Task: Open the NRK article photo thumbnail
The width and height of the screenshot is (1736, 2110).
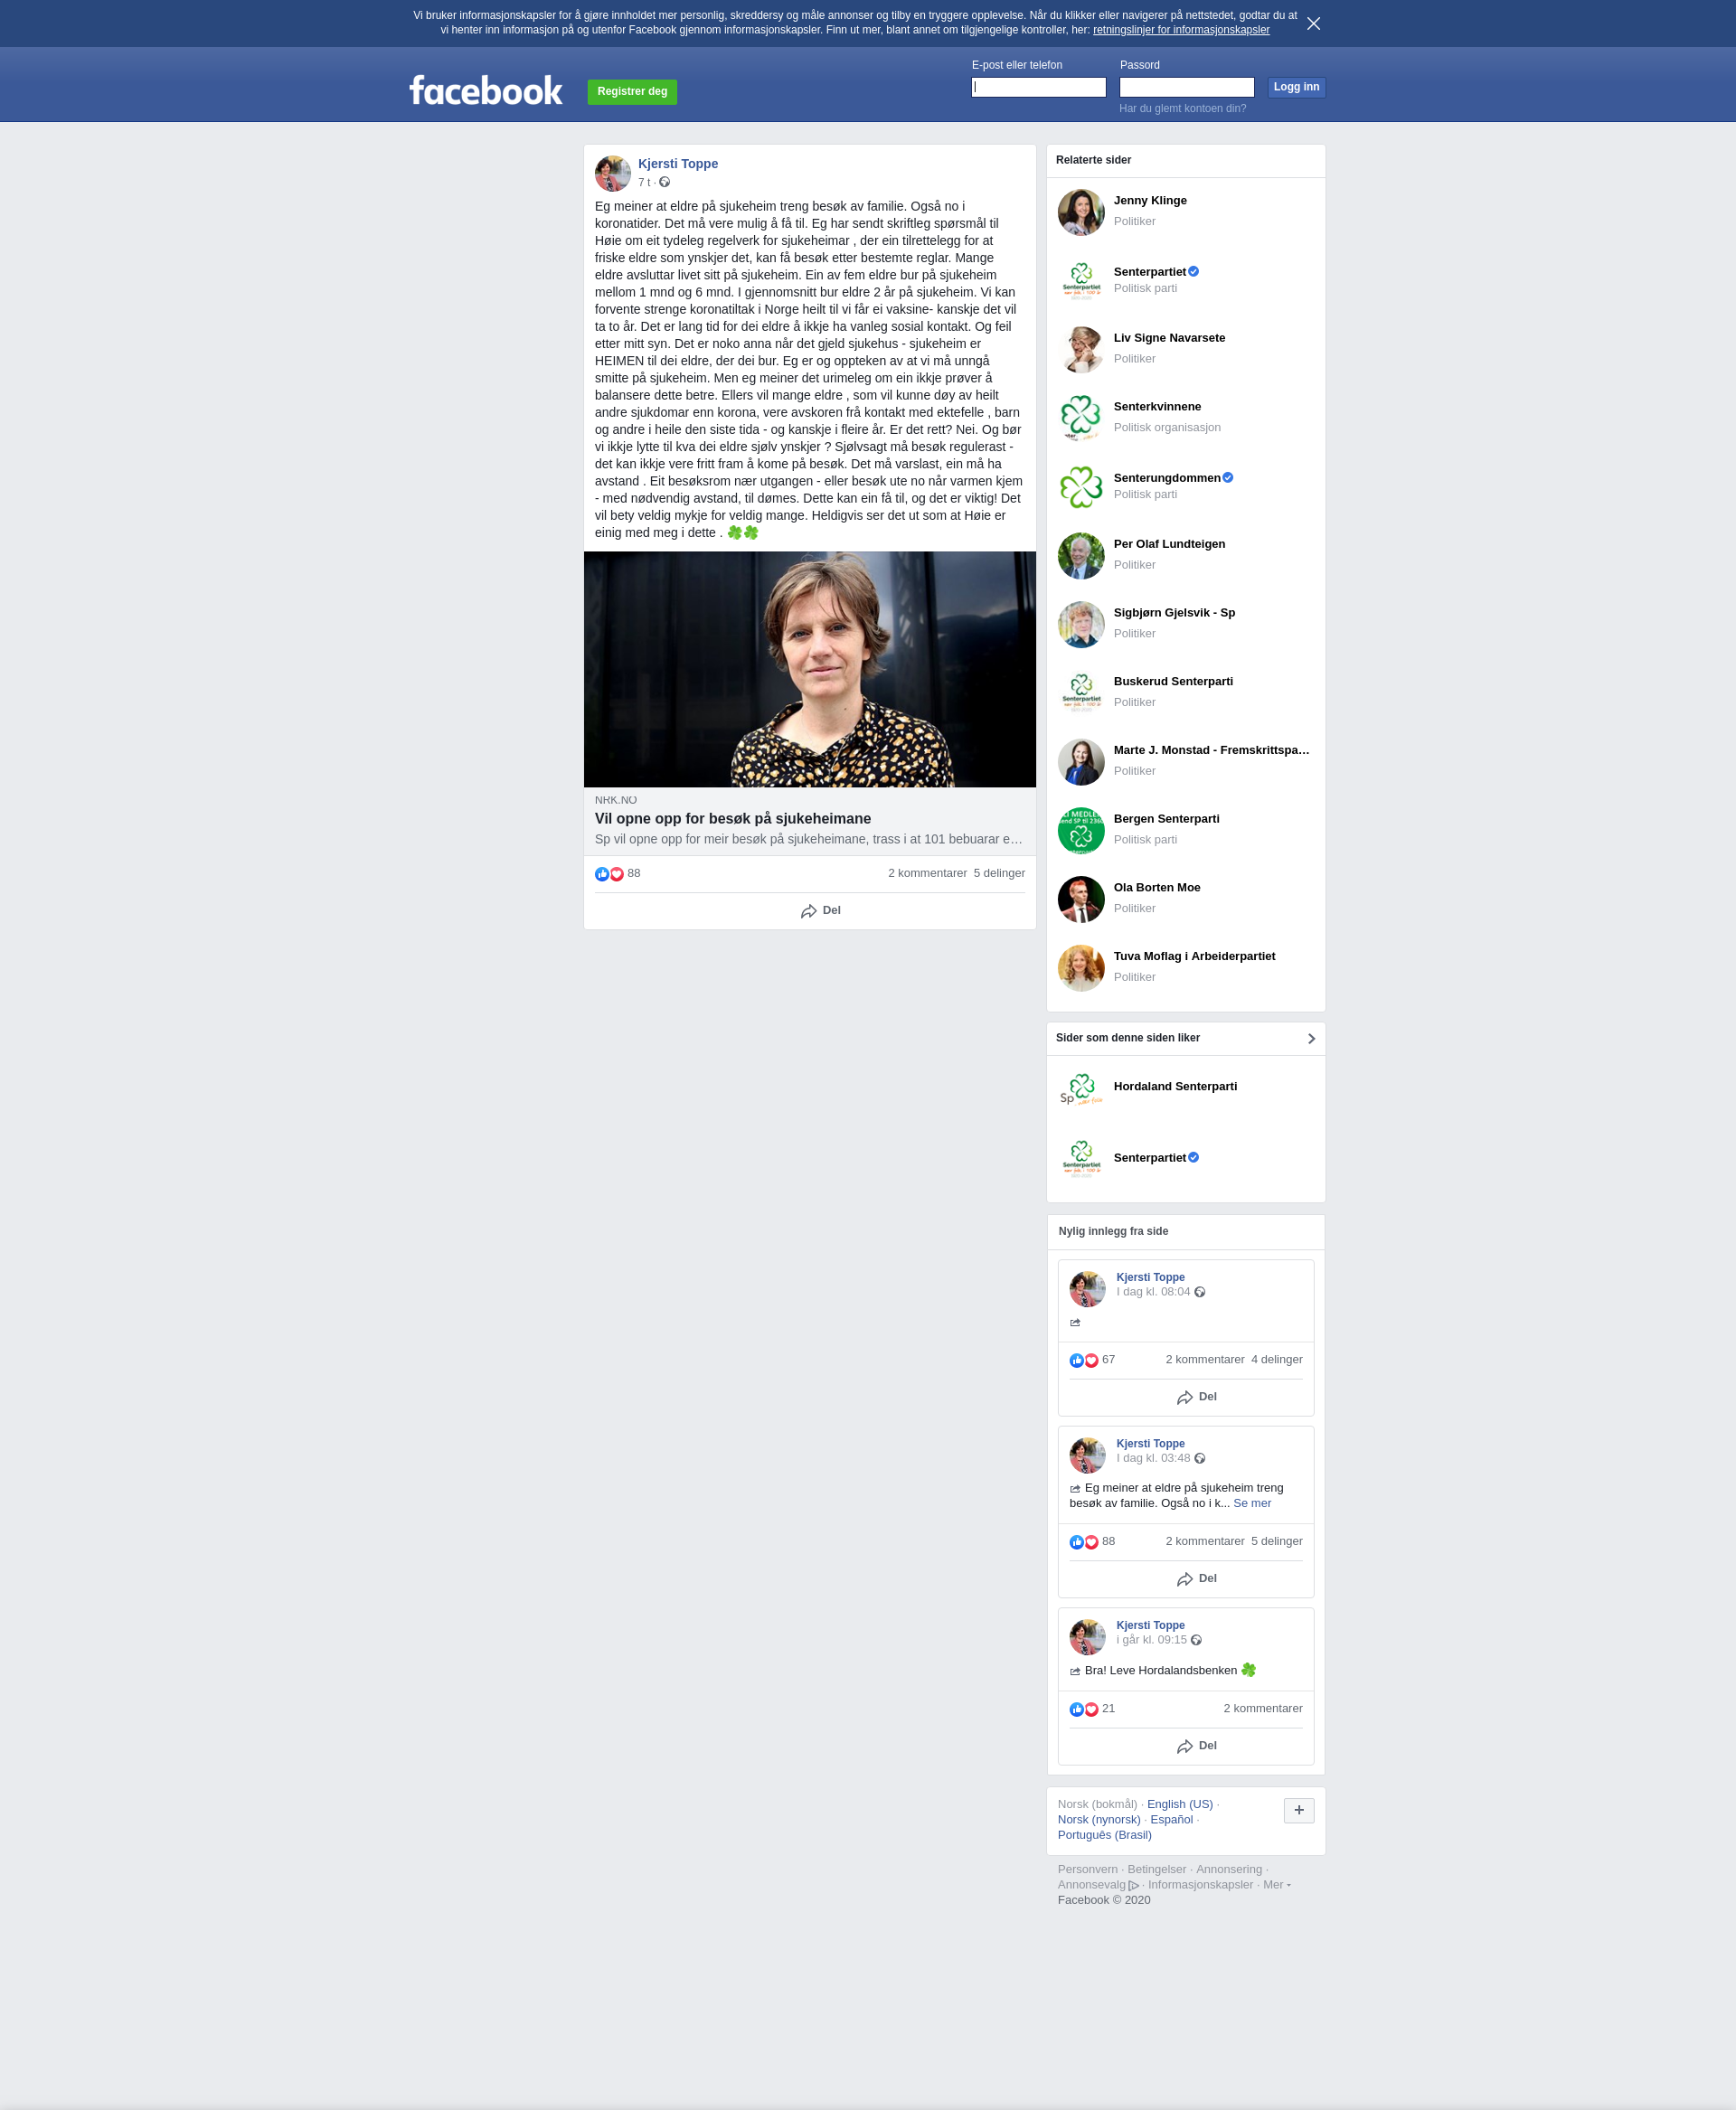Action: click(x=809, y=669)
